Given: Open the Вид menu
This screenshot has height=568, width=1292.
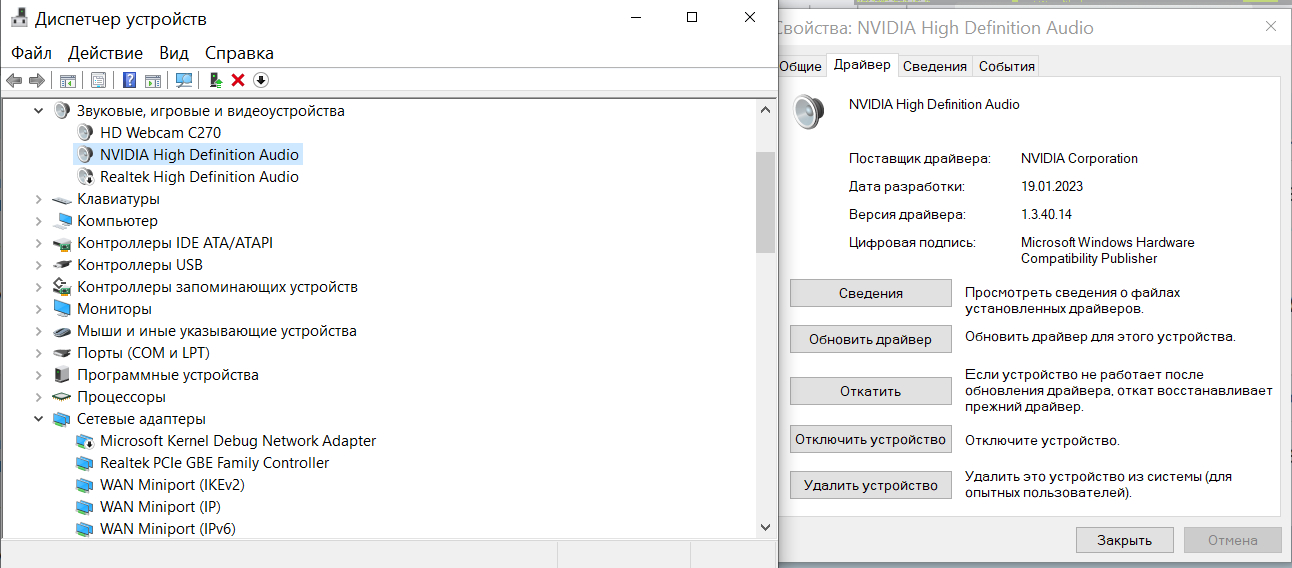Looking at the screenshot, I should point(174,53).
